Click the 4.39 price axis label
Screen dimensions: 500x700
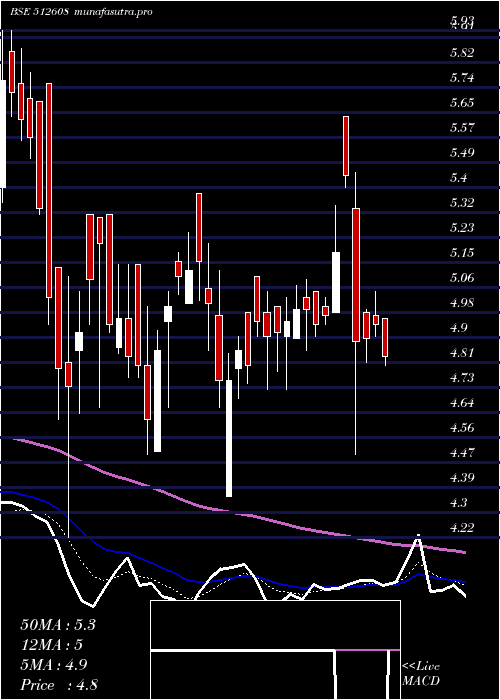[x=462, y=478]
